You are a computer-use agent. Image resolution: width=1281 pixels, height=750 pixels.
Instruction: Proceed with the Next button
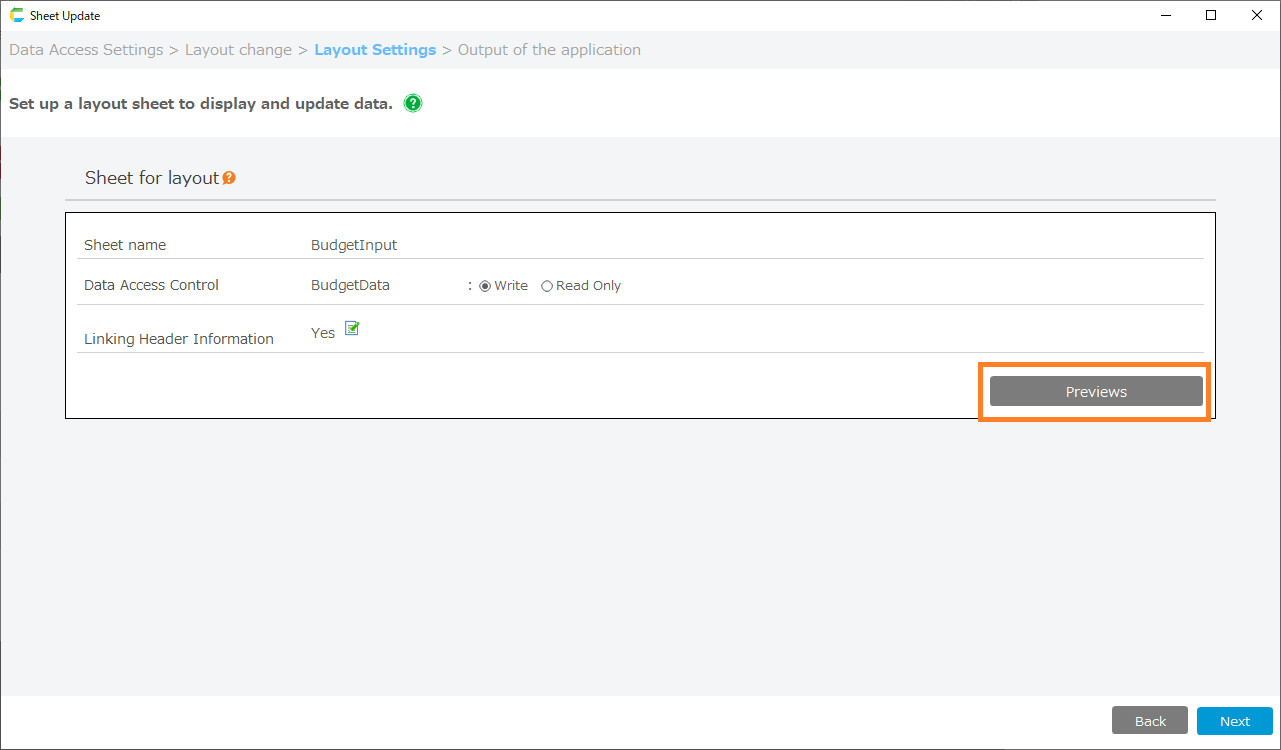(1234, 721)
